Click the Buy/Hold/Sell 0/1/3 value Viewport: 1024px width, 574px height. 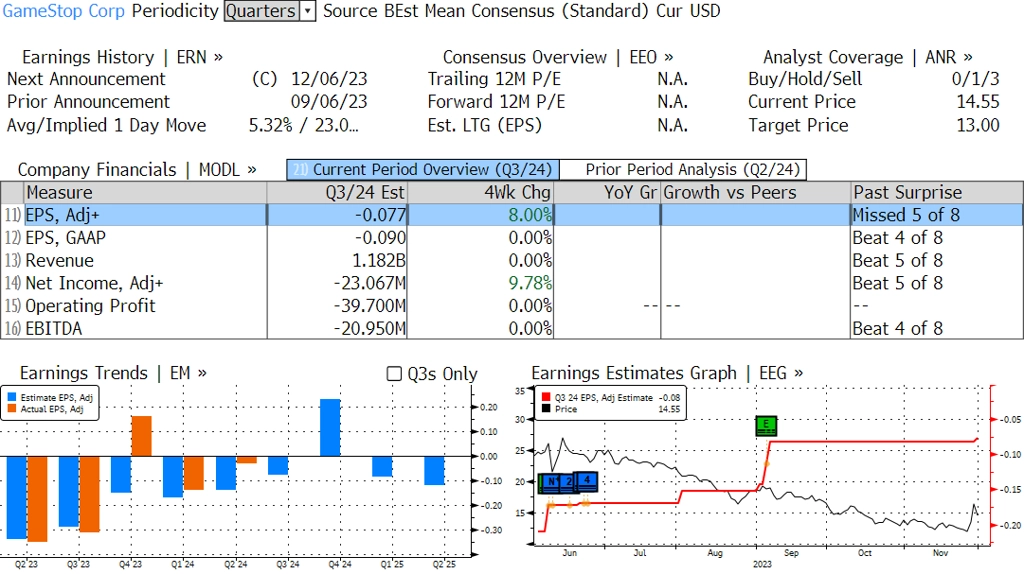point(975,79)
